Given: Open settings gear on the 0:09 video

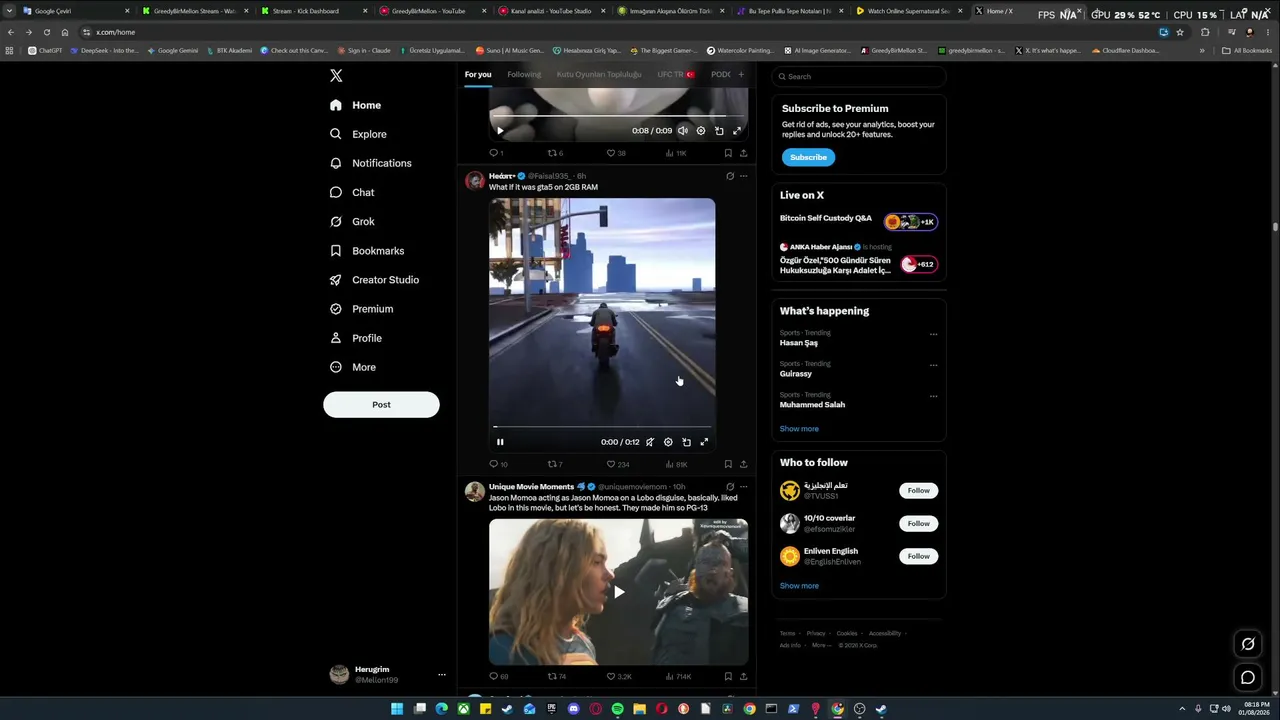Looking at the screenshot, I should click(x=701, y=131).
